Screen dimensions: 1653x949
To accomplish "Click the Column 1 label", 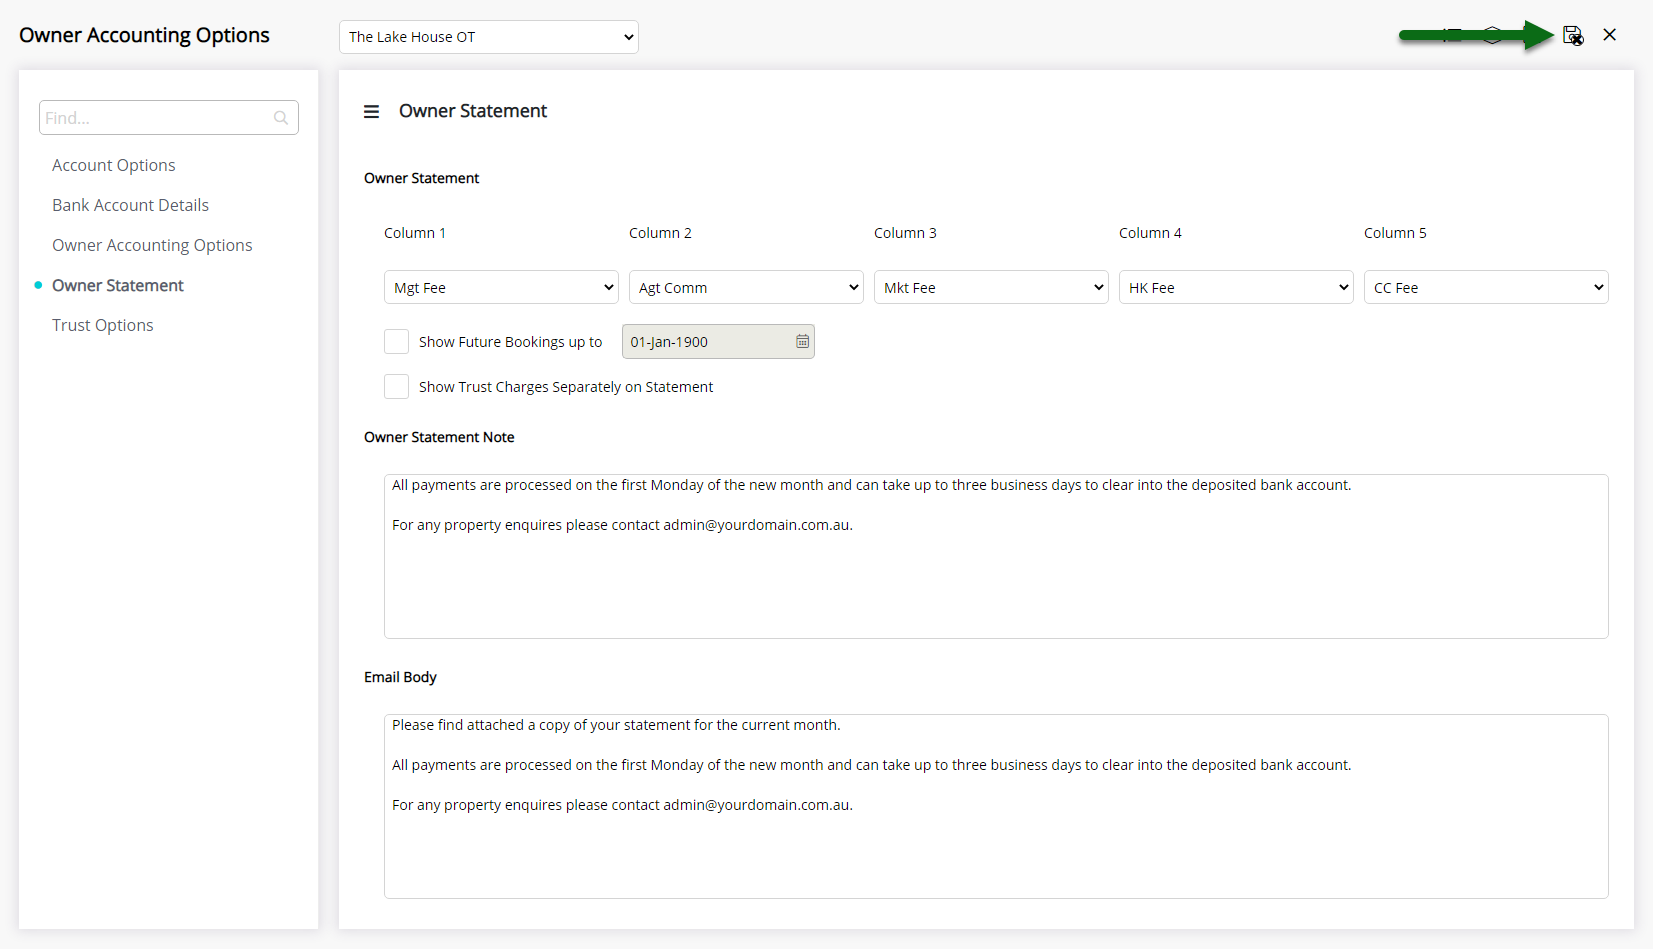I will (x=415, y=233).
